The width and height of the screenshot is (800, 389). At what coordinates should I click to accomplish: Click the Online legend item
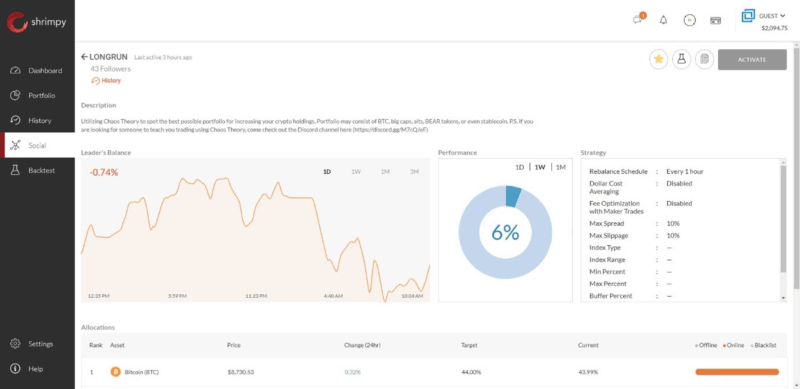coord(734,345)
